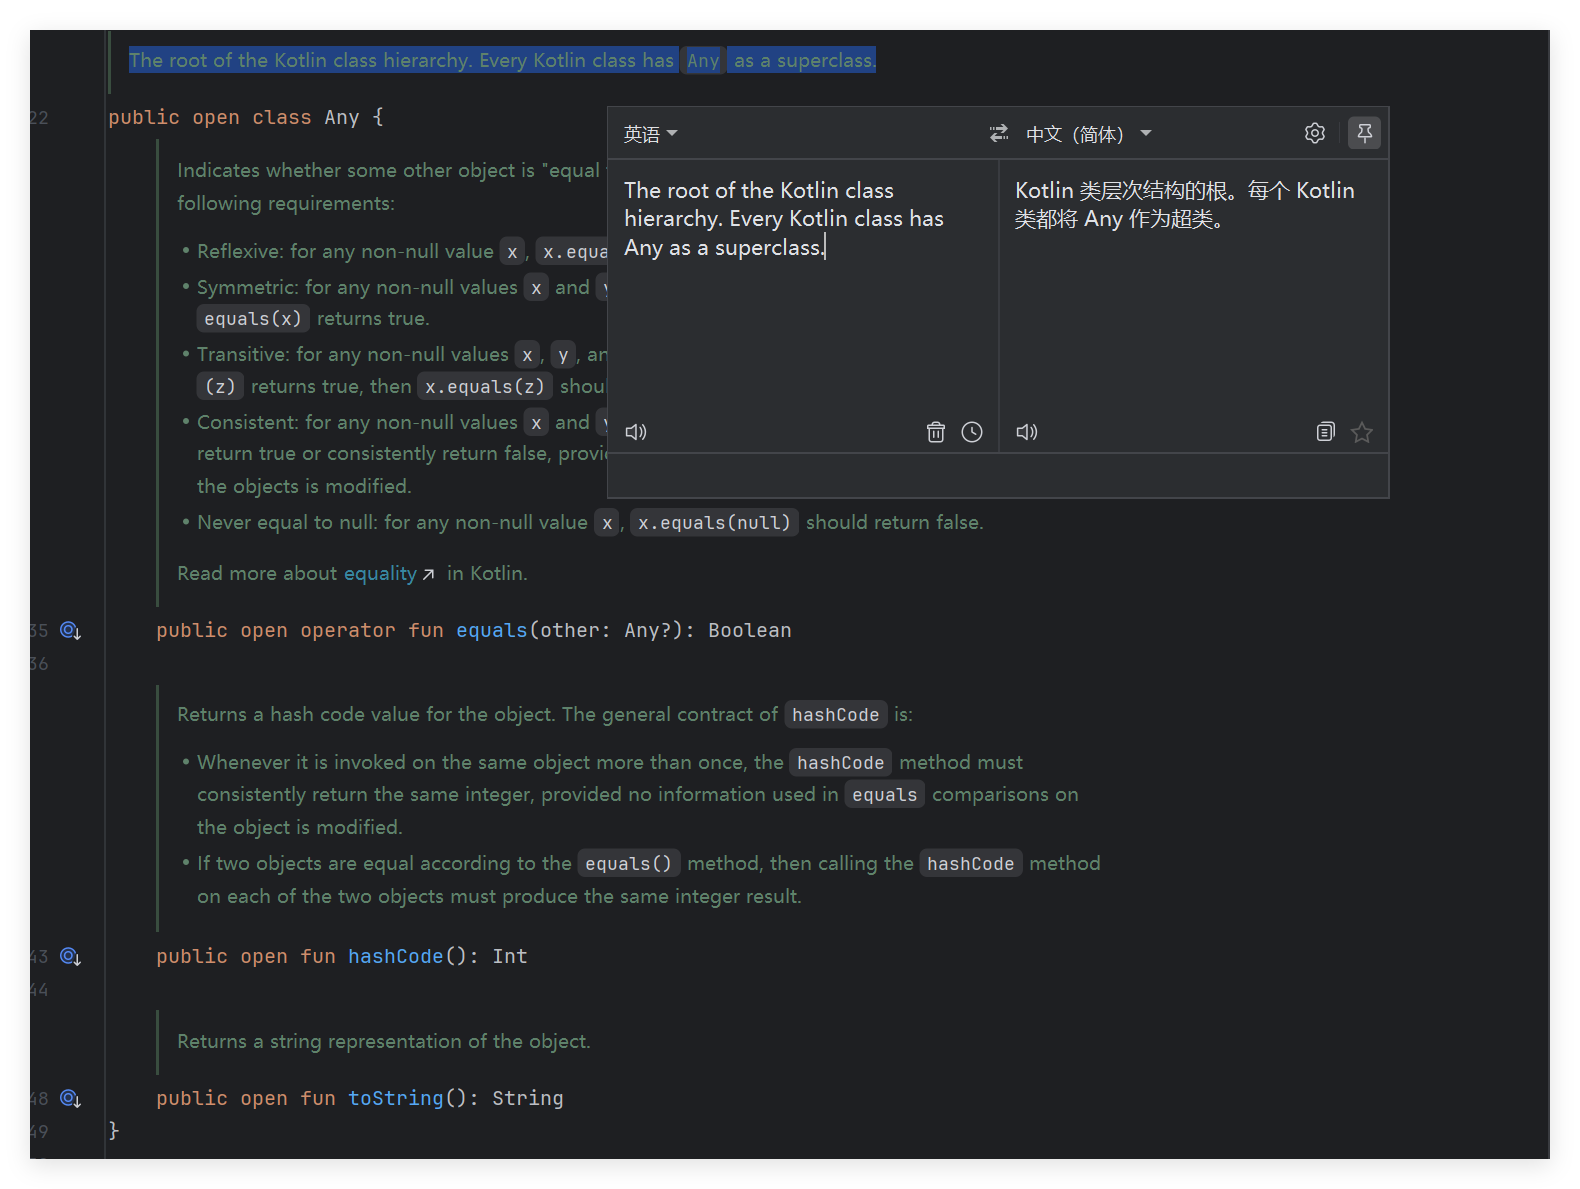Click gutter override icon beside toString
1580x1189 pixels.
(71, 1098)
